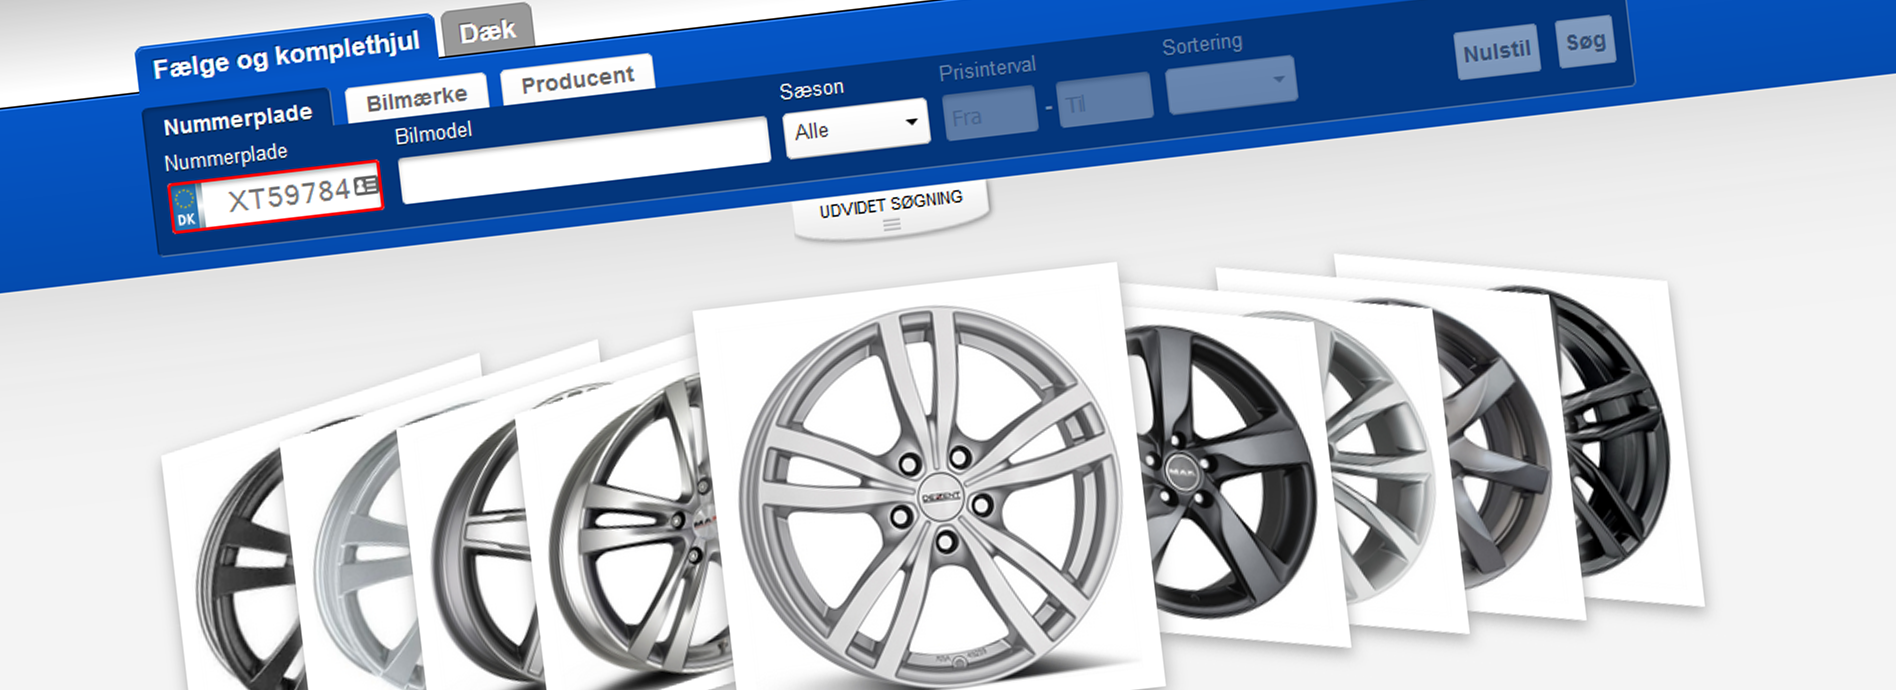This screenshot has height=690, width=1896.
Task: Click the Nulstil button
Action: point(1496,51)
